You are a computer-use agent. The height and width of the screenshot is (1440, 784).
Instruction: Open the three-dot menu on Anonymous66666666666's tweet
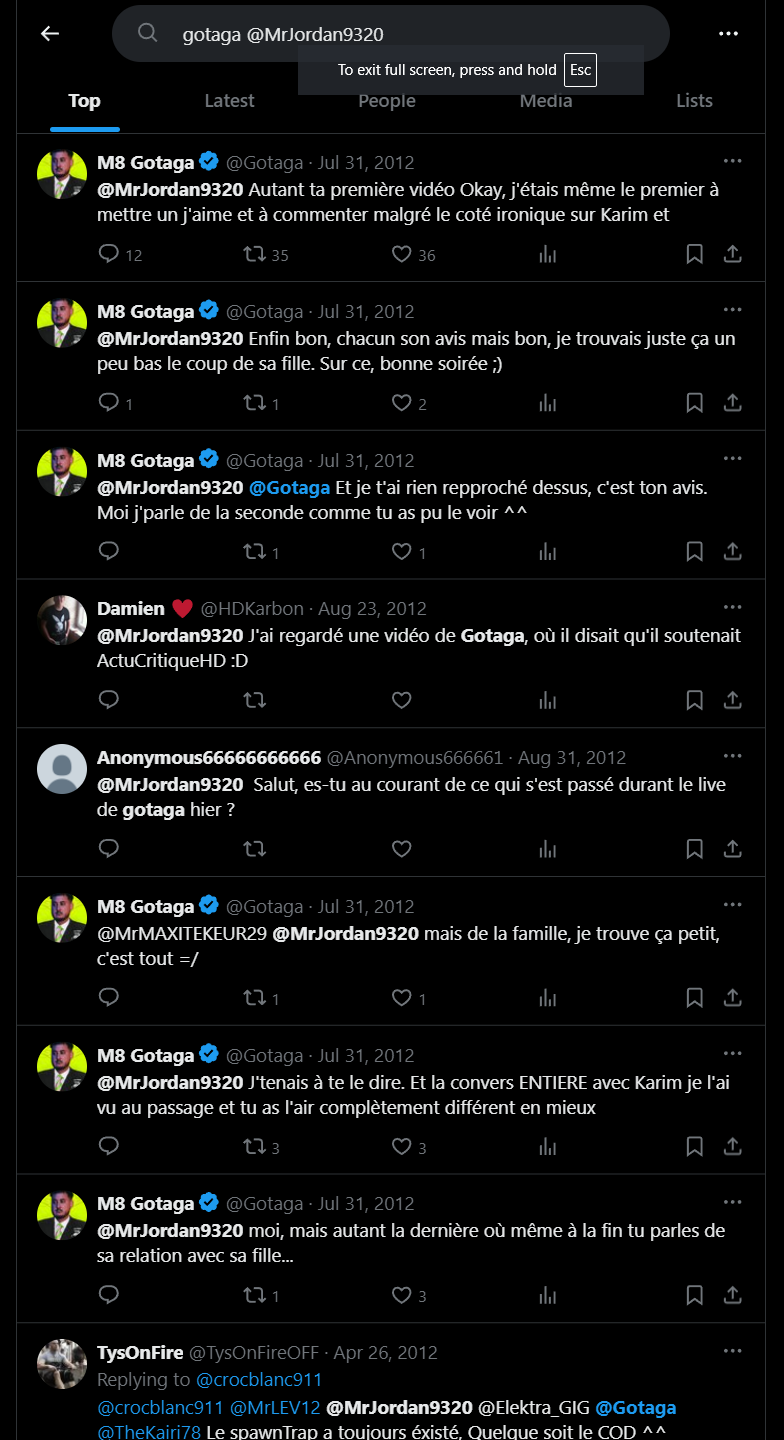pyautogui.click(x=733, y=757)
